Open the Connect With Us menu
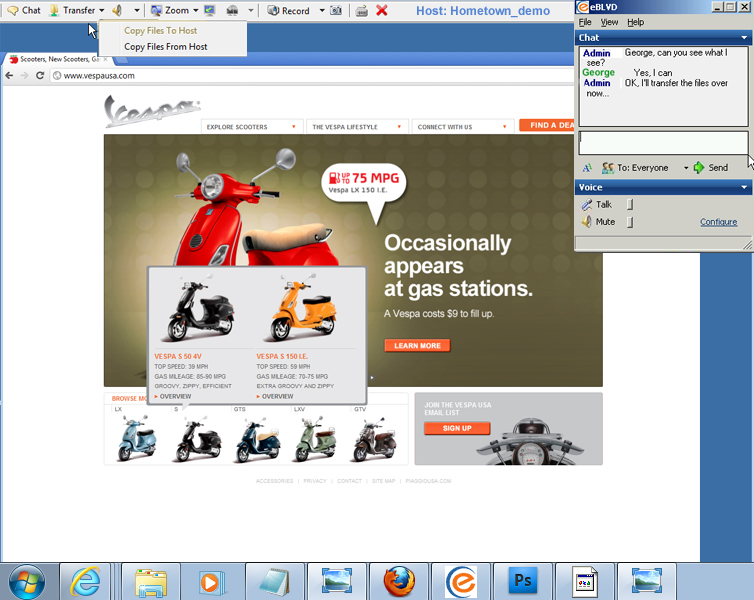754x600 pixels. pyautogui.click(x=463, y=127)
